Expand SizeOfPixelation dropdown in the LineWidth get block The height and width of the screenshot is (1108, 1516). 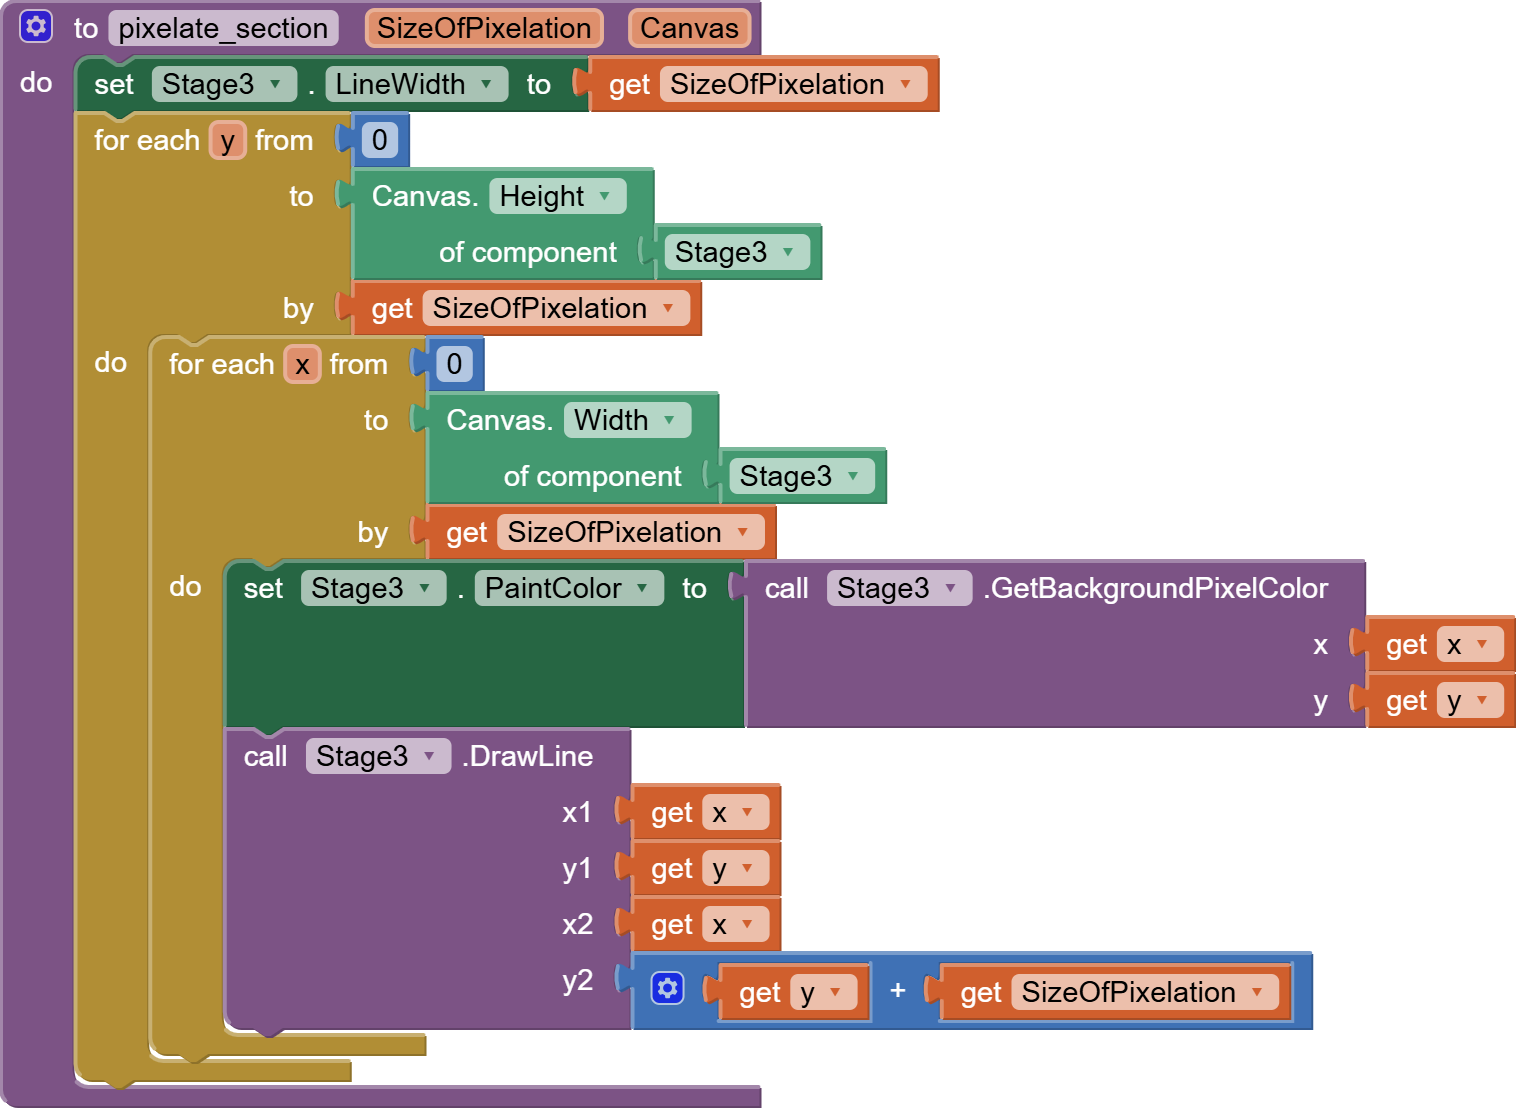point(906,84)
